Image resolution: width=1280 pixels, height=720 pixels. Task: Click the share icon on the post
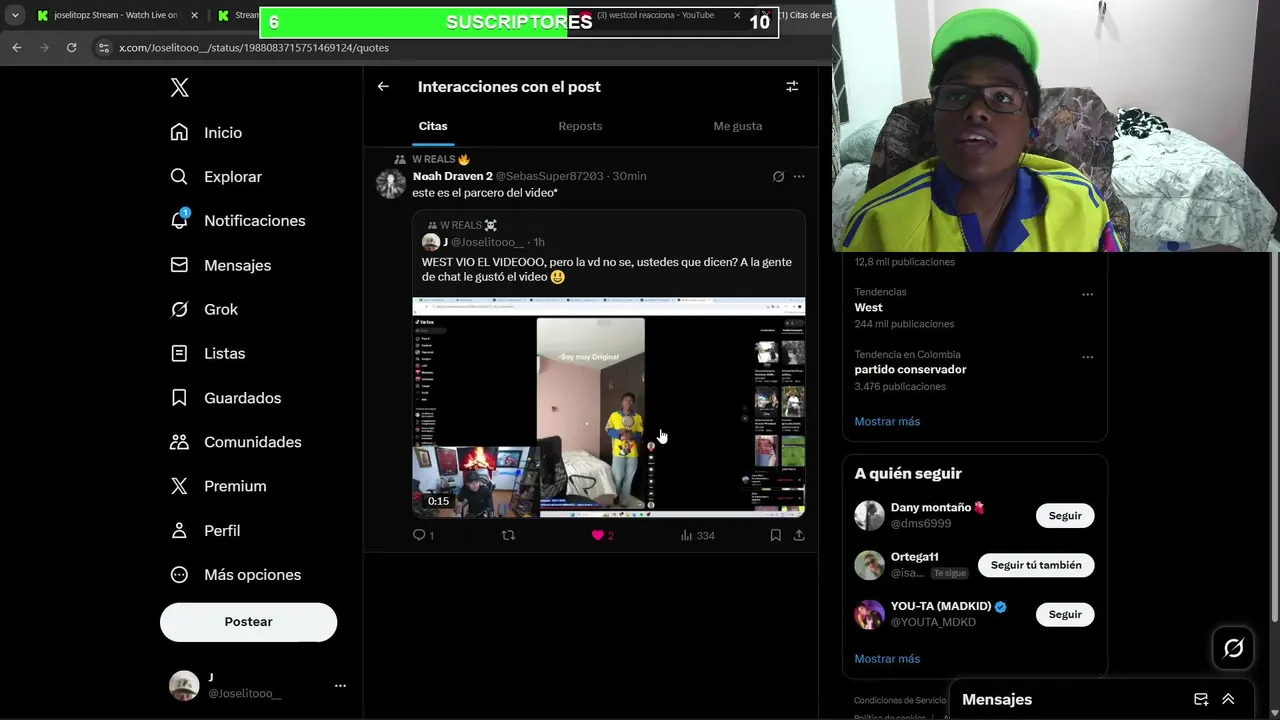coord(799,536)
